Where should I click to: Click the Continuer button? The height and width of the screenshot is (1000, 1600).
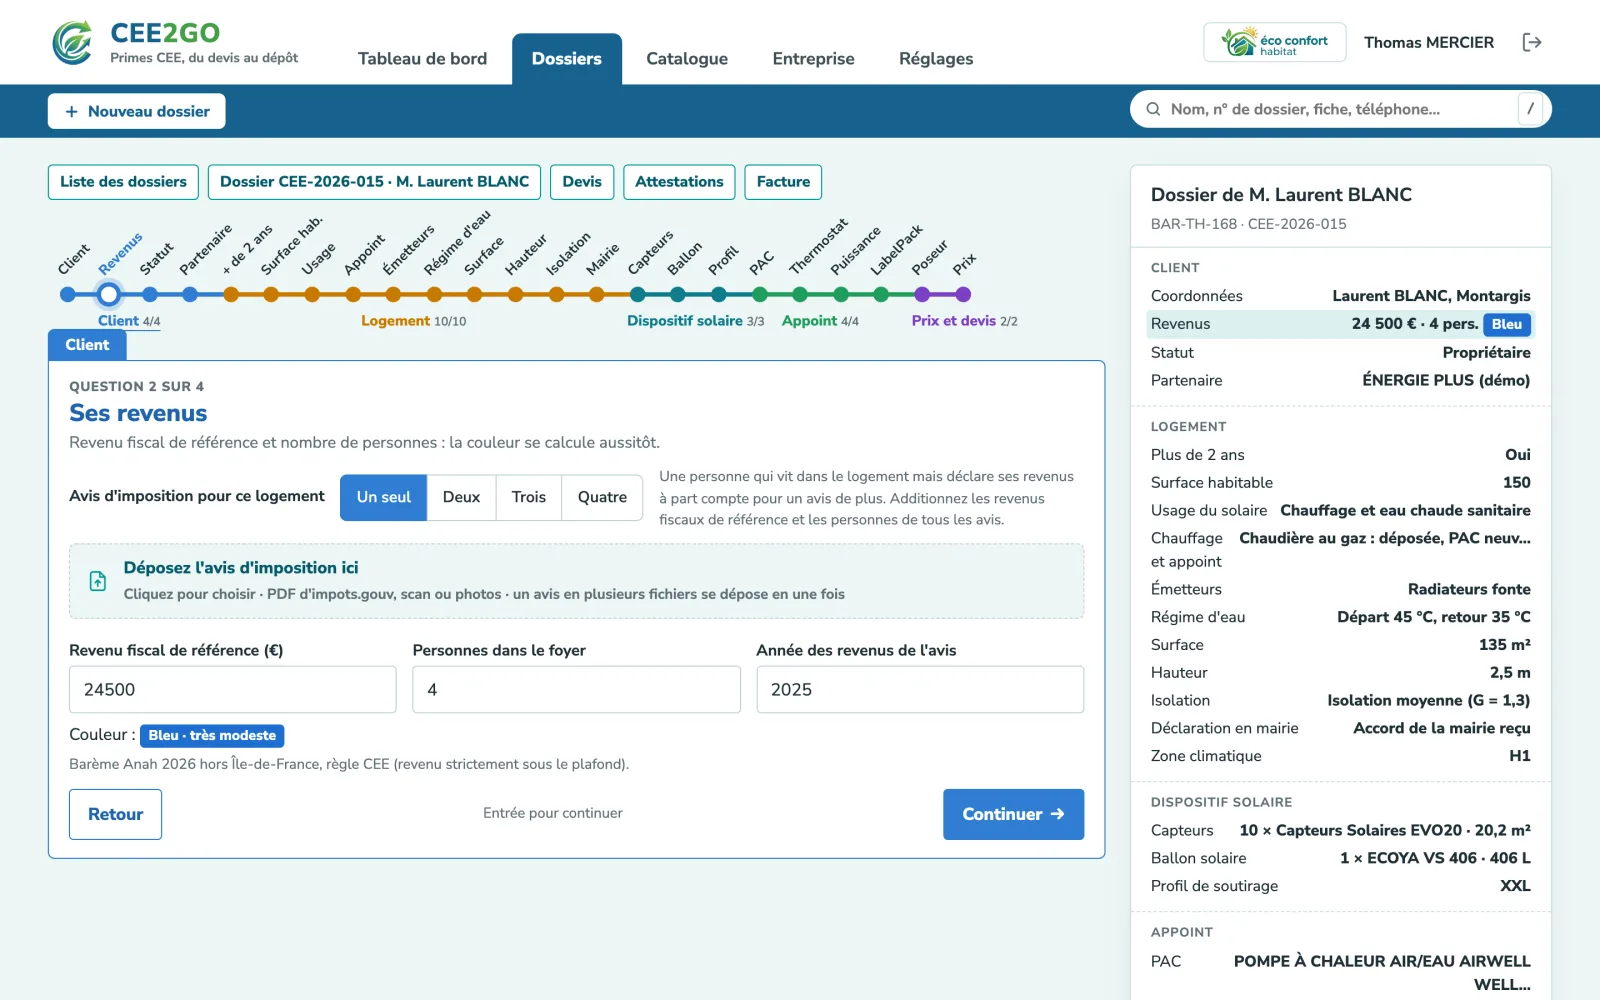(x=1013, y=814)
